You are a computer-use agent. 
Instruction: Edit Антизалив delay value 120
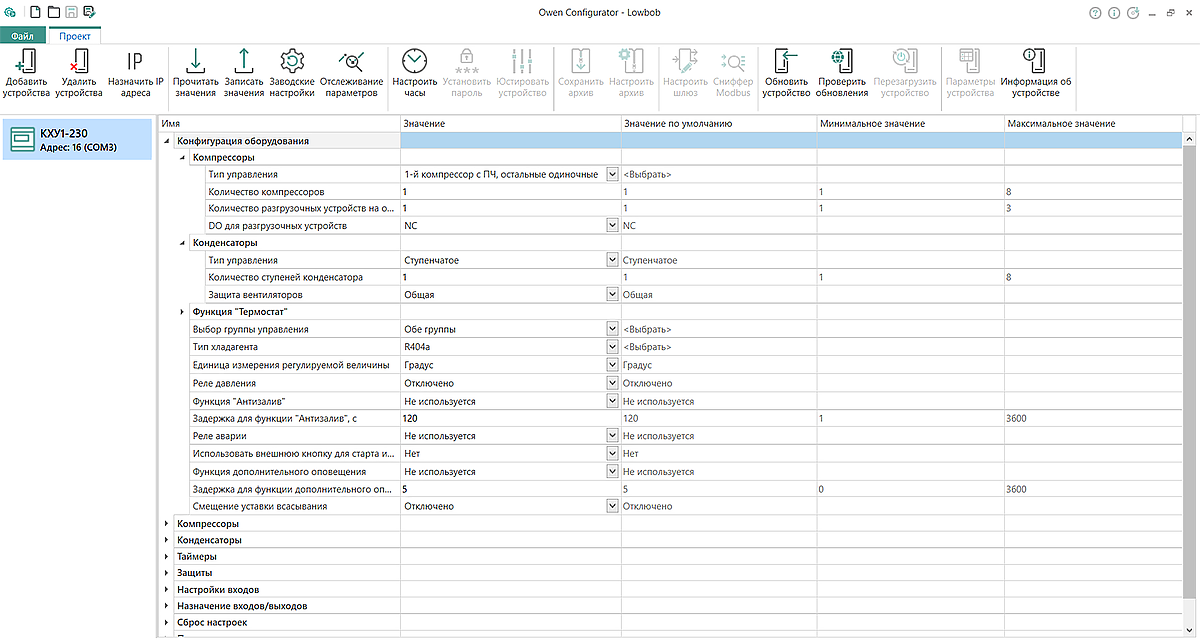click(x=510, y=418)
